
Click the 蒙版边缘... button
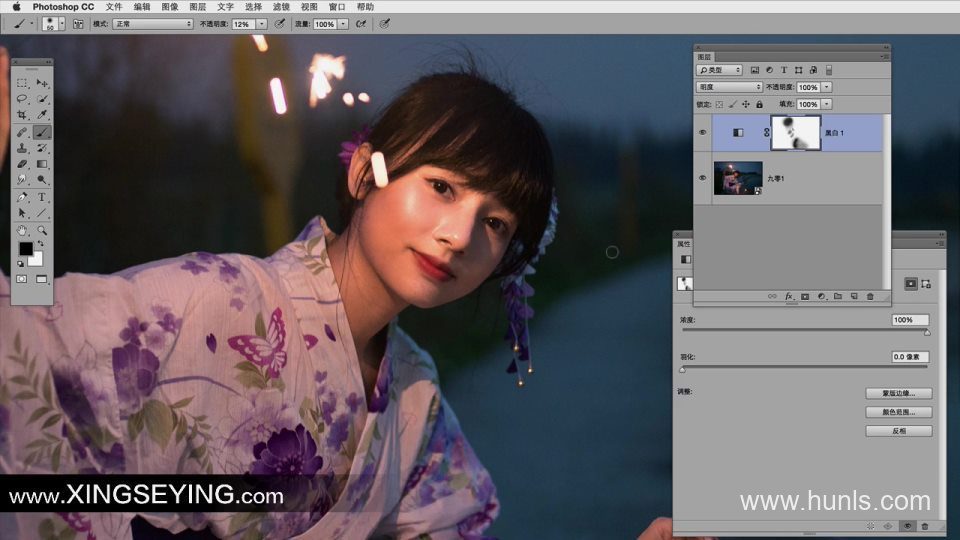coord(899,393)
